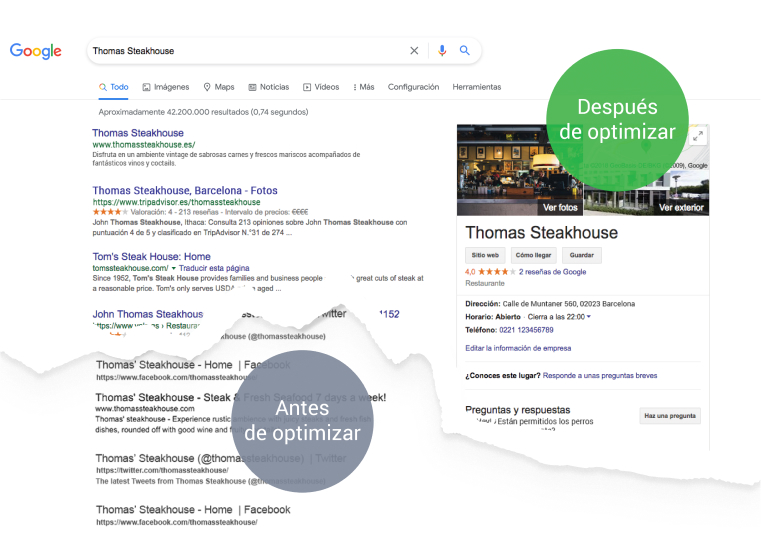The height and width of the screenshot is (554, 761).
Task: Clear the search box with the X icon
Action: 414,50
